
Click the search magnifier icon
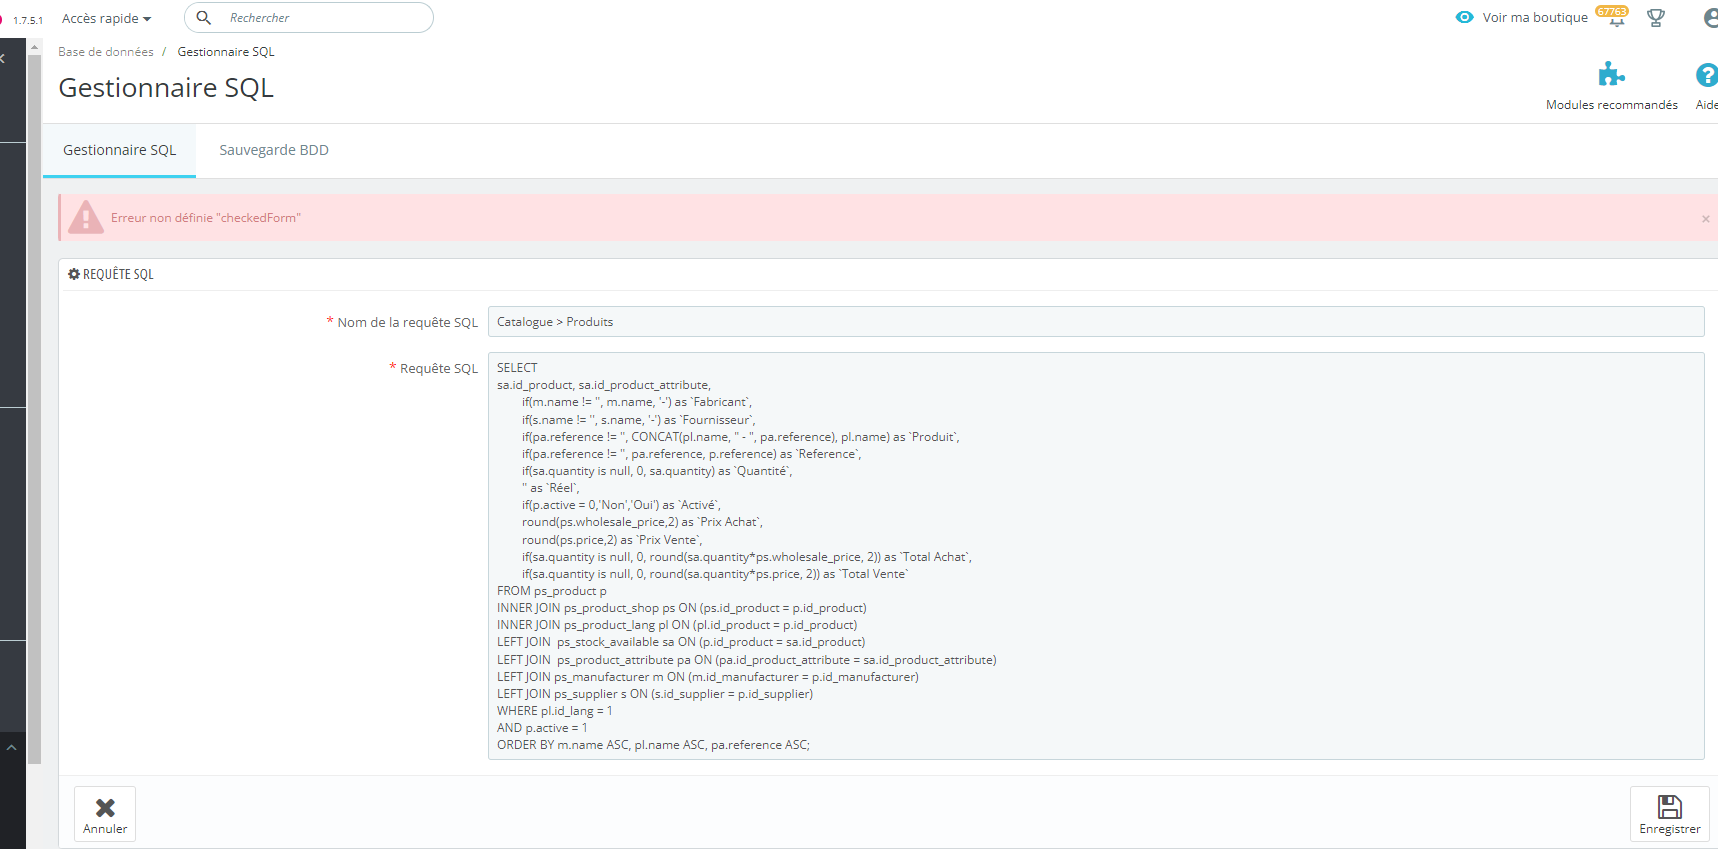(x=204, y=17)
